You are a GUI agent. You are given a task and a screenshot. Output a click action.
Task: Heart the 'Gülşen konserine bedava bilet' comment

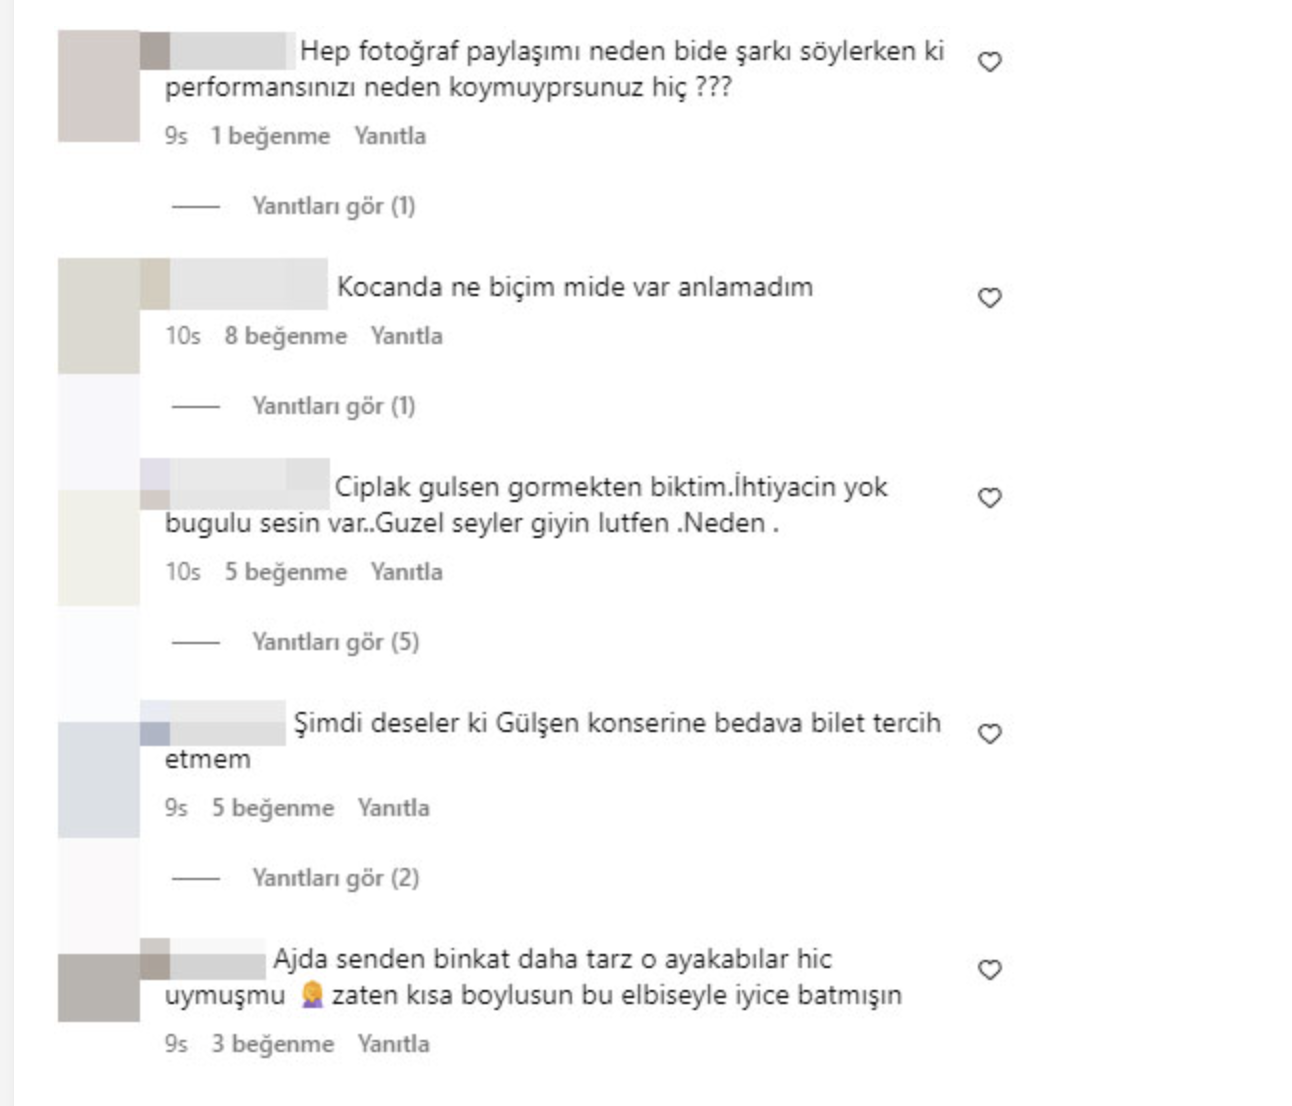(x=989, y=734)
